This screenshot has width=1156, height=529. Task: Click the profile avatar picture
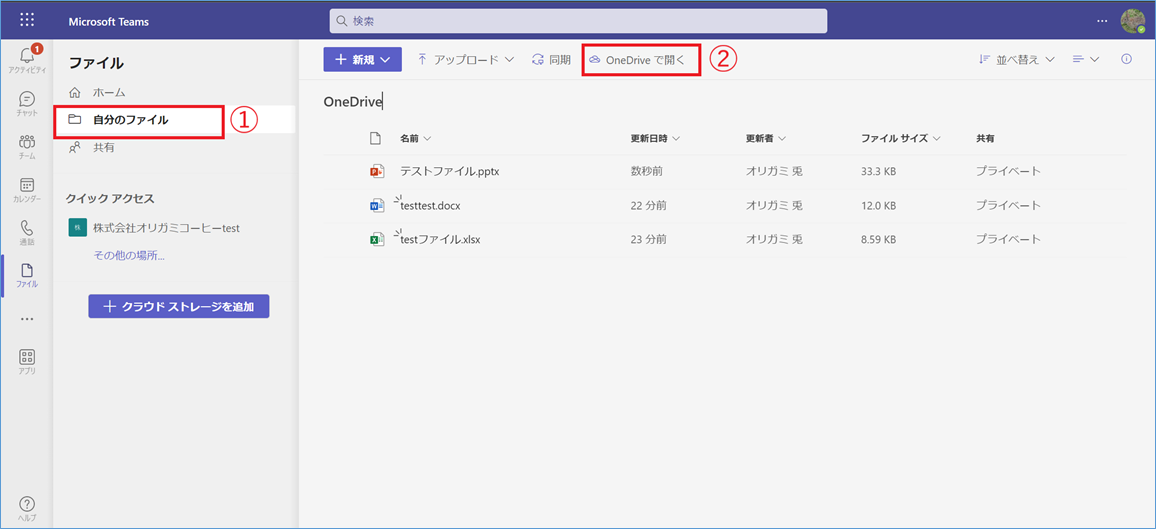pos(1132,21)
